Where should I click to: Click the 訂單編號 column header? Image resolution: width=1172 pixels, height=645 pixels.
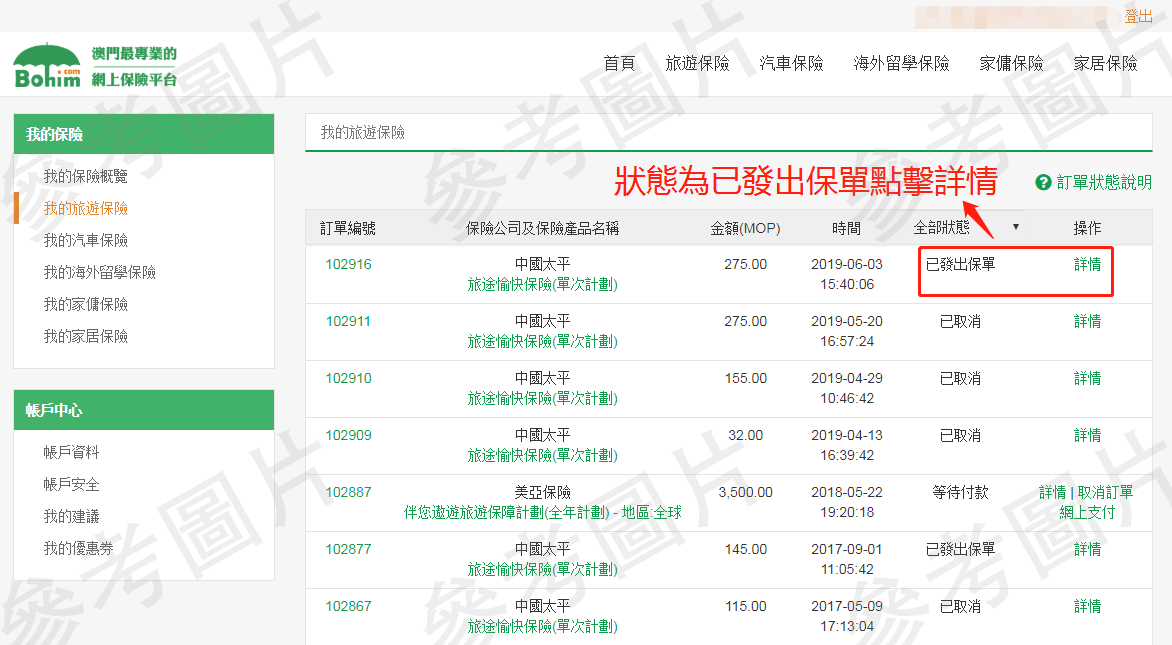coord(348,228)
